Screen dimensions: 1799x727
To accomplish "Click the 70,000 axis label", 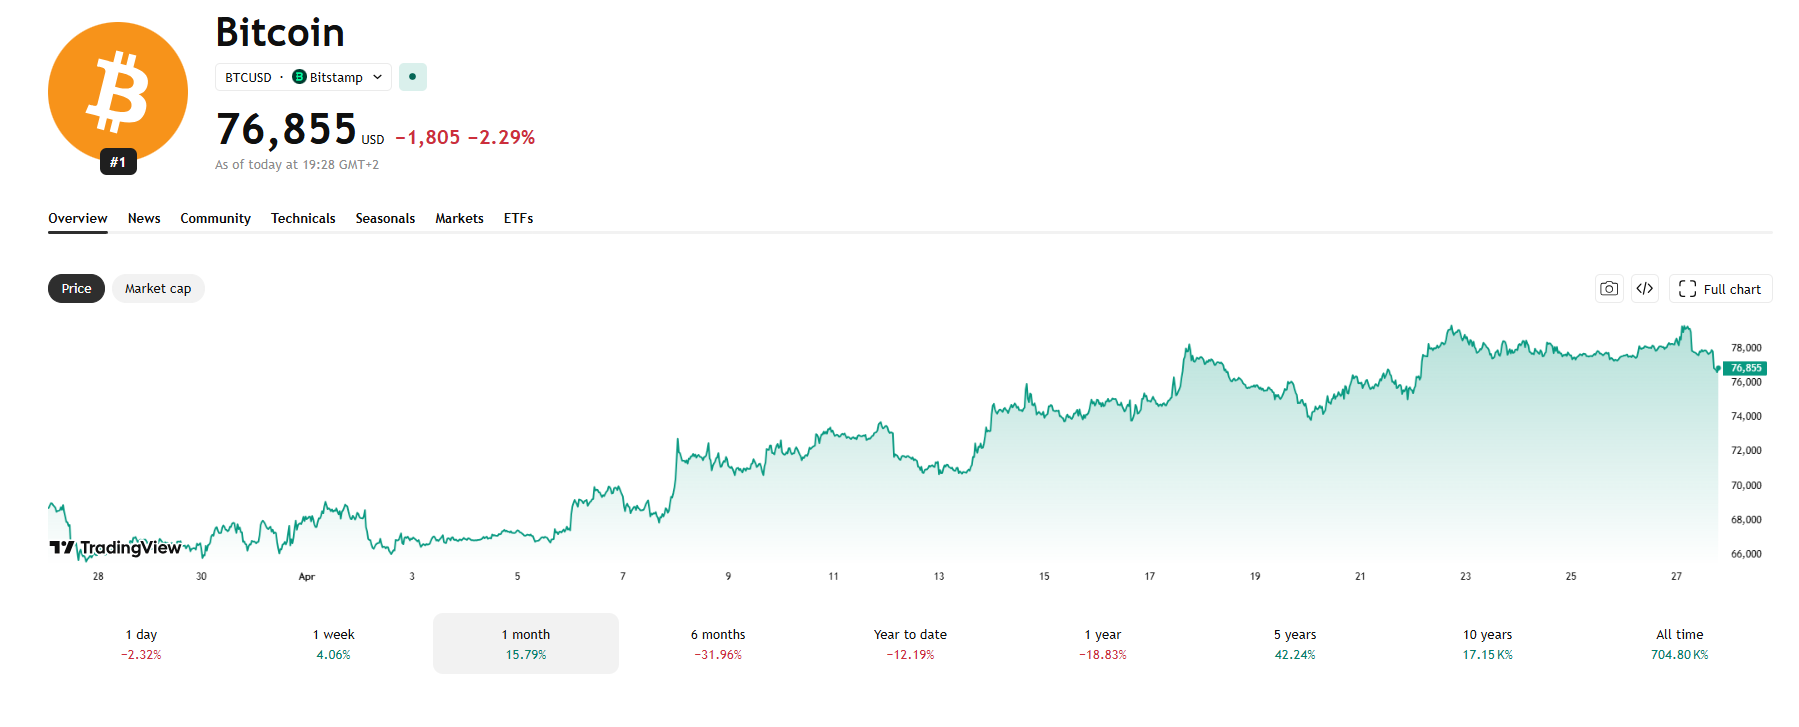I will (x=1746, y=485).
